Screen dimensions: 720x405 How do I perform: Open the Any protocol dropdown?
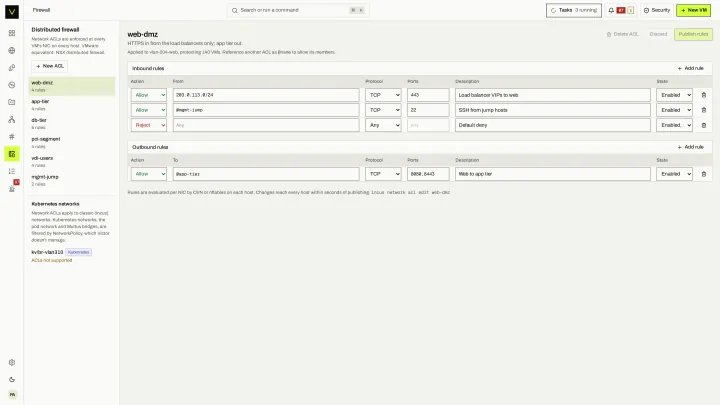[383, 125]
